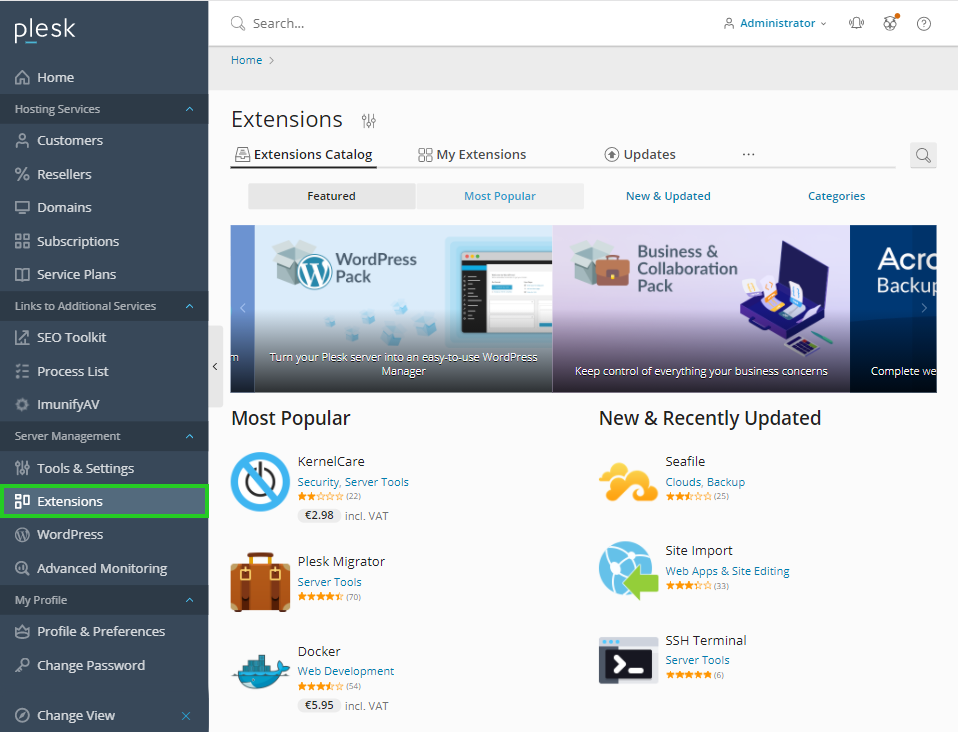This screenshot has width=958, height=732.
Task: Advance the banner carousel with right arrow
Action: (x=923, y=308)
